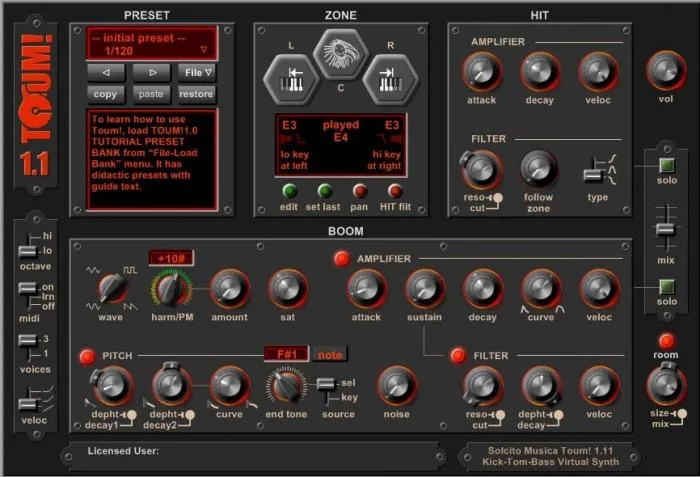Click the next preset arrow button
Screen dimensions: 700x477
[152, 72]
